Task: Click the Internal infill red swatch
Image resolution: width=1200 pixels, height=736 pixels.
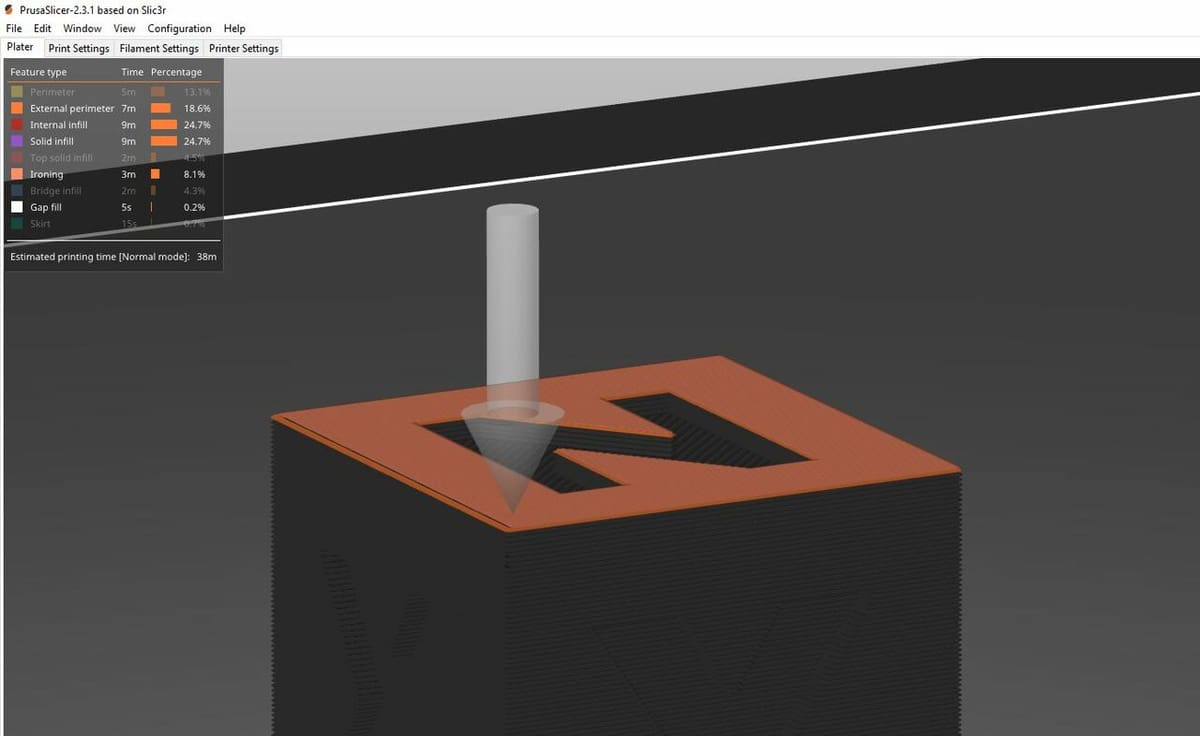Action: (17, 125)
